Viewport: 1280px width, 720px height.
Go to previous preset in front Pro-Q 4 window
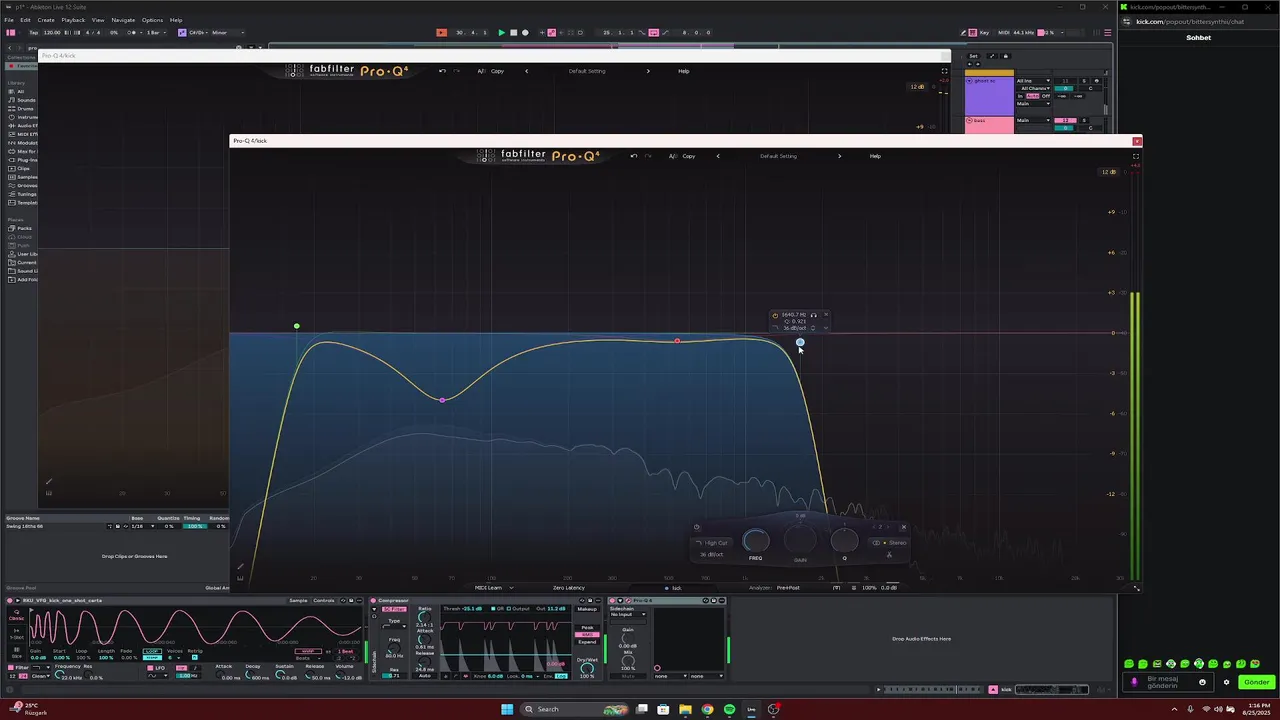[717, 155]
